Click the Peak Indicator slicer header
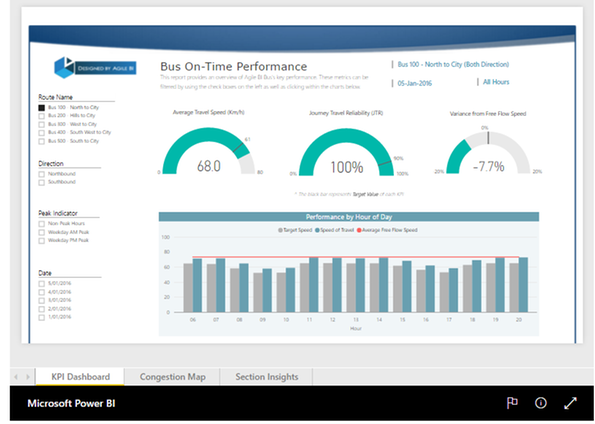 (58, 213)
